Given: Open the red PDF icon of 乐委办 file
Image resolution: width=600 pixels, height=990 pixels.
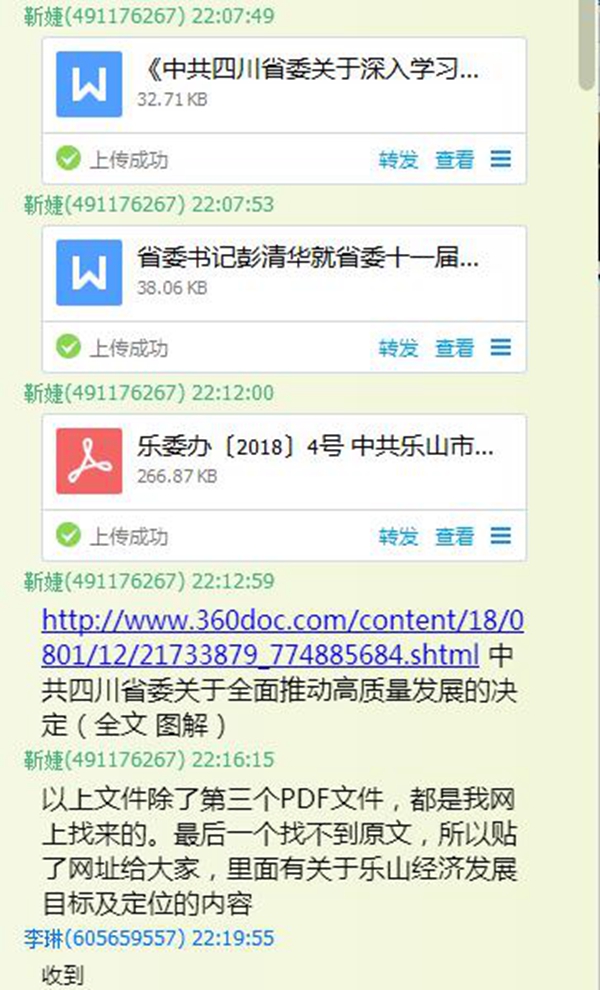Looking at the screenshot, I should tap(89, 461).
